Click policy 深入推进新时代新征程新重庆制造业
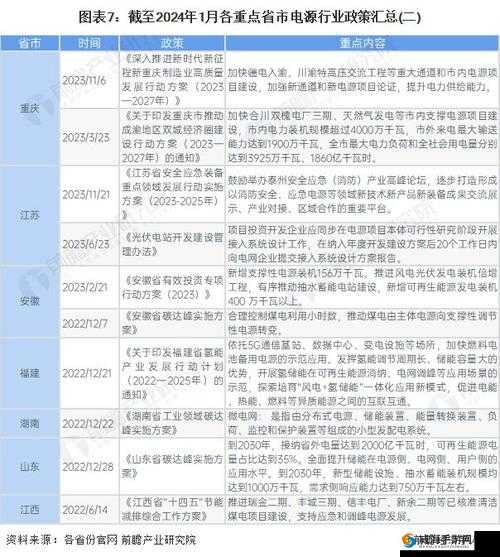500x557 pixels. pos(173,80)
